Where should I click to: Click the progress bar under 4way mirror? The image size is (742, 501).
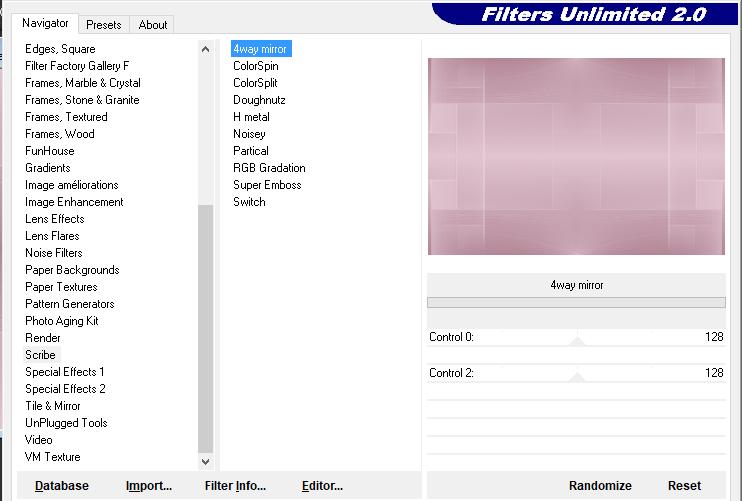tap(576, 302)
